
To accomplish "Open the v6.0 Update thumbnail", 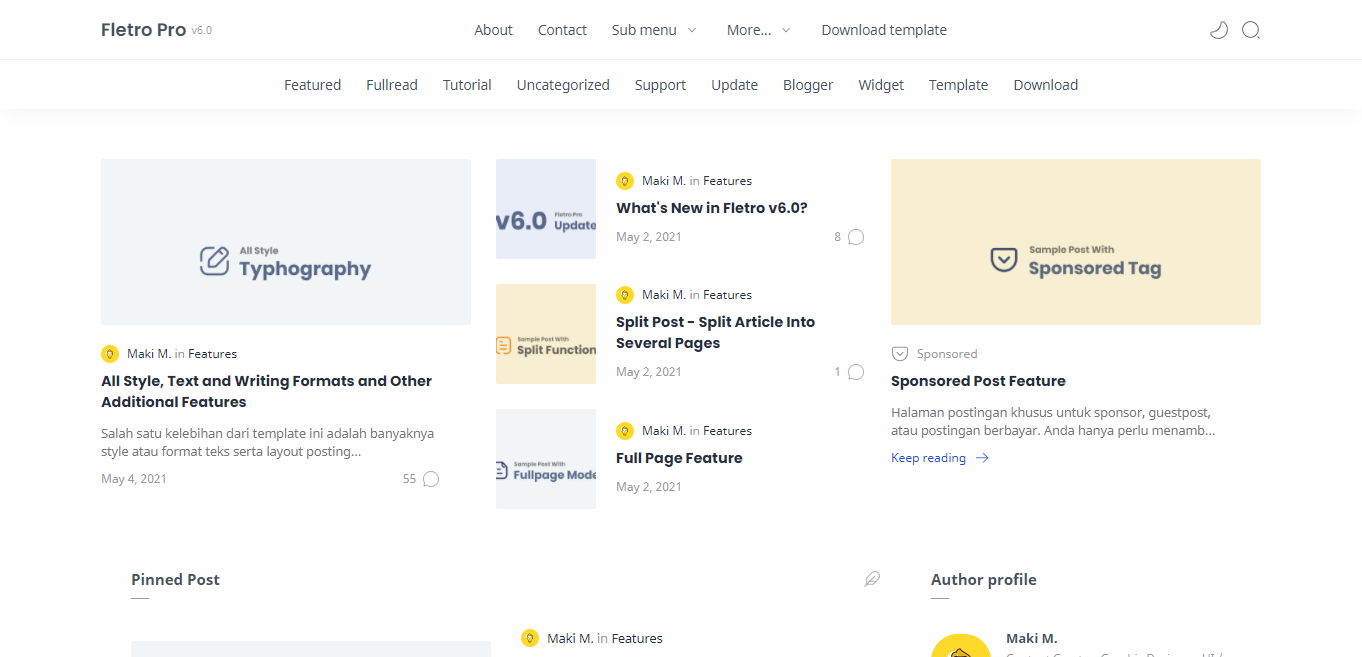I will [546, 209].
